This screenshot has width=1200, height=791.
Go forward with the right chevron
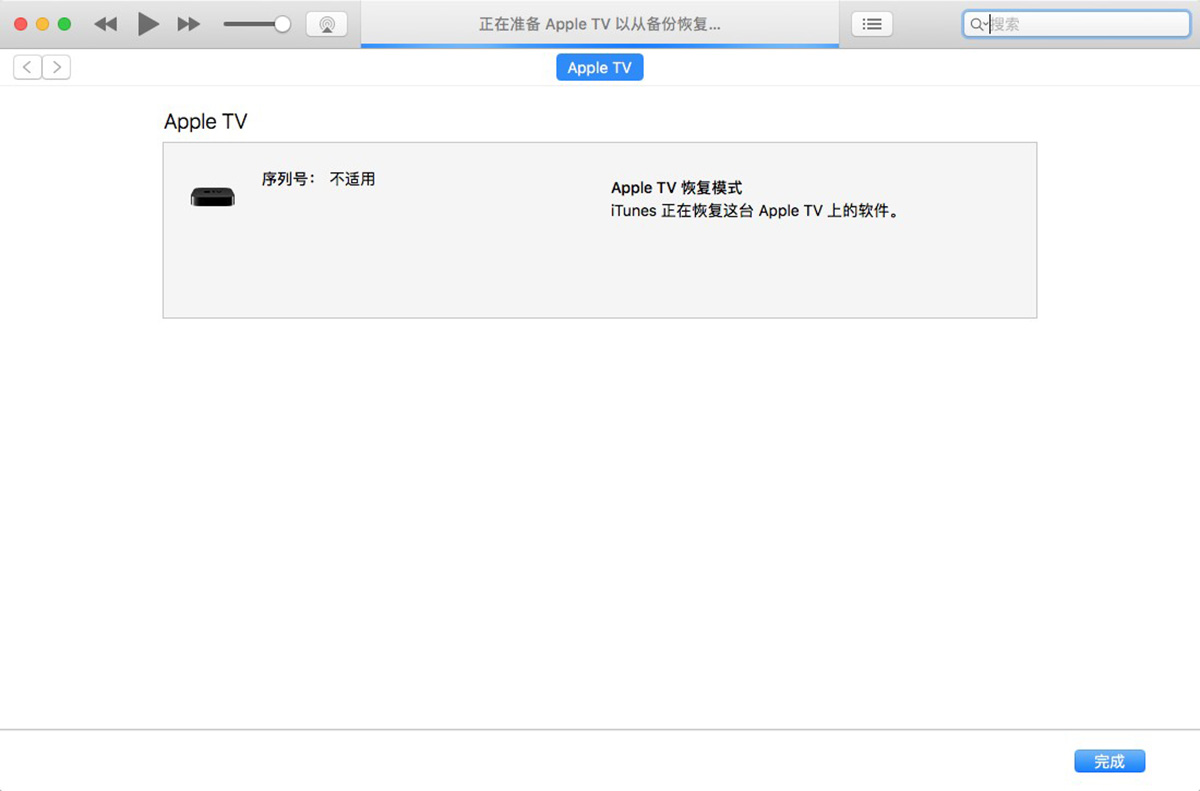tap(56, 67)
